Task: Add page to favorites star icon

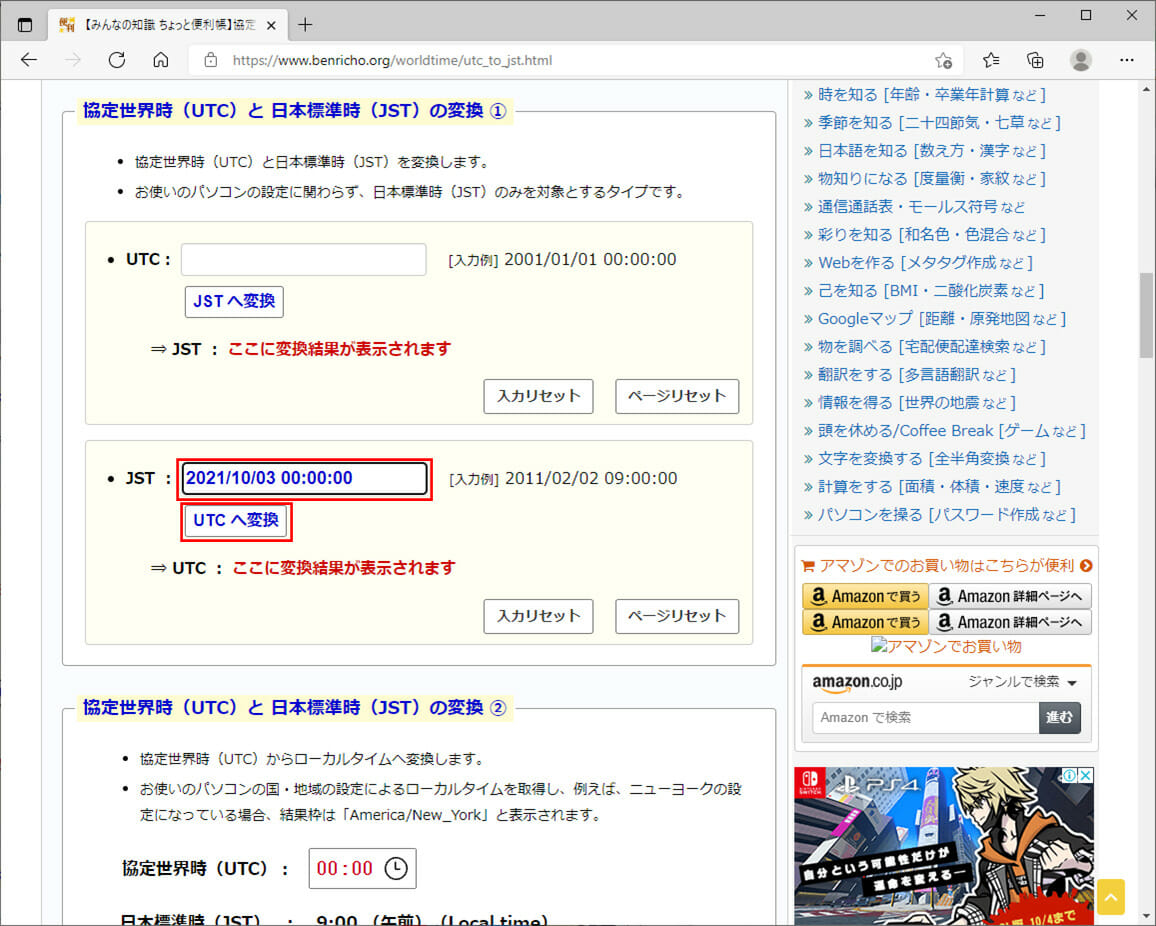Action: click(943, 60)
